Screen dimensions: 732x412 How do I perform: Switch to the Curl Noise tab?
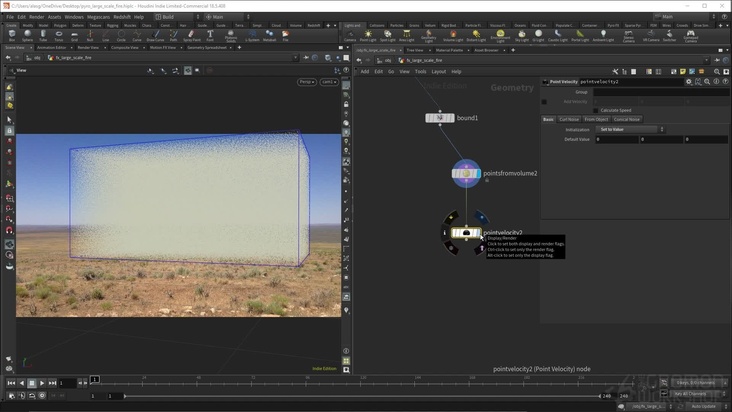[x=569, y=119]
